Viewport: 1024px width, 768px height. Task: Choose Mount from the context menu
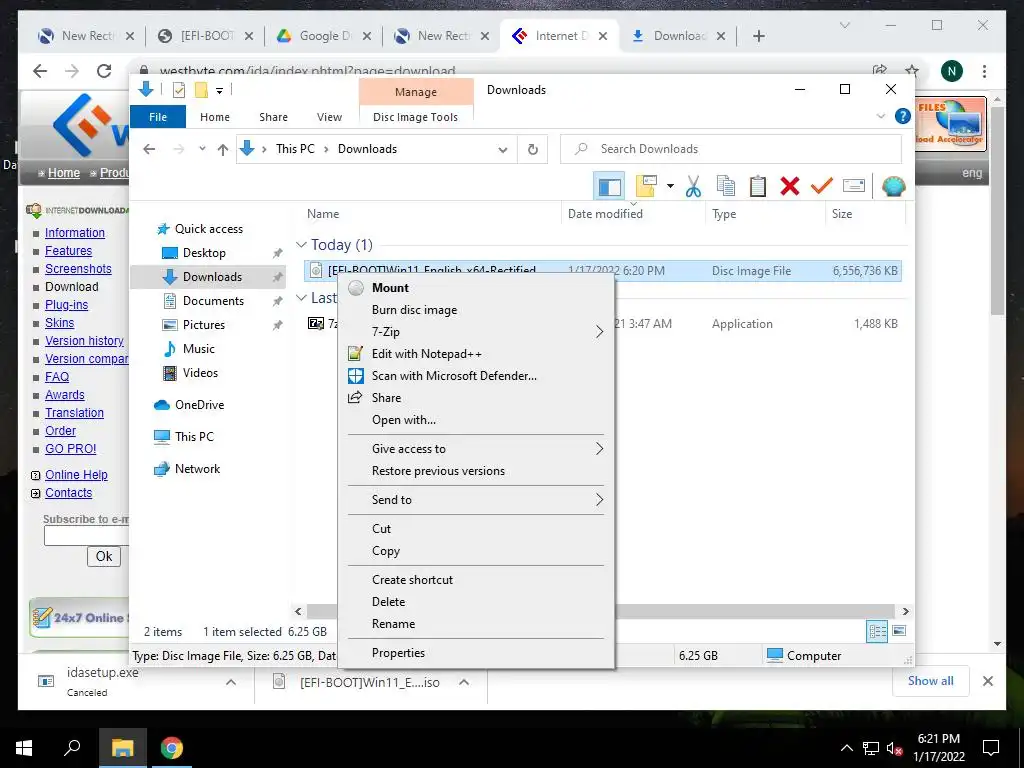476,288
